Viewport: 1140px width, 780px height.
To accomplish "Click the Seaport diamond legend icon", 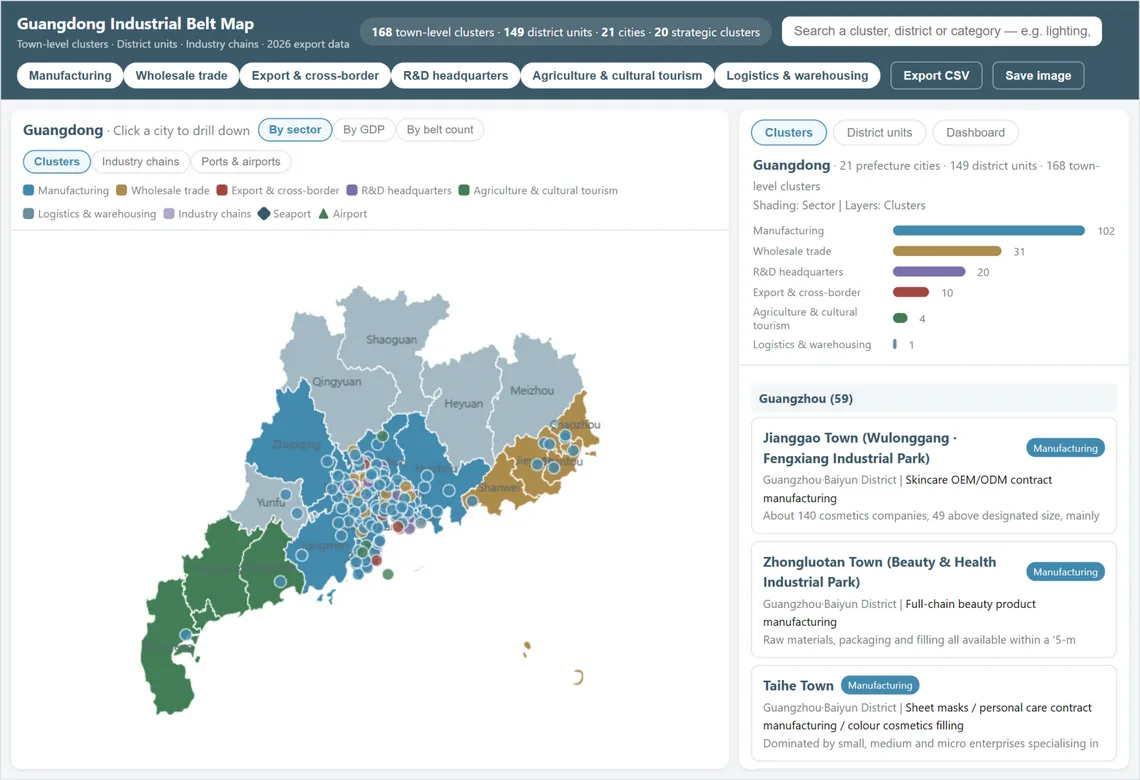I will (264, 214).
